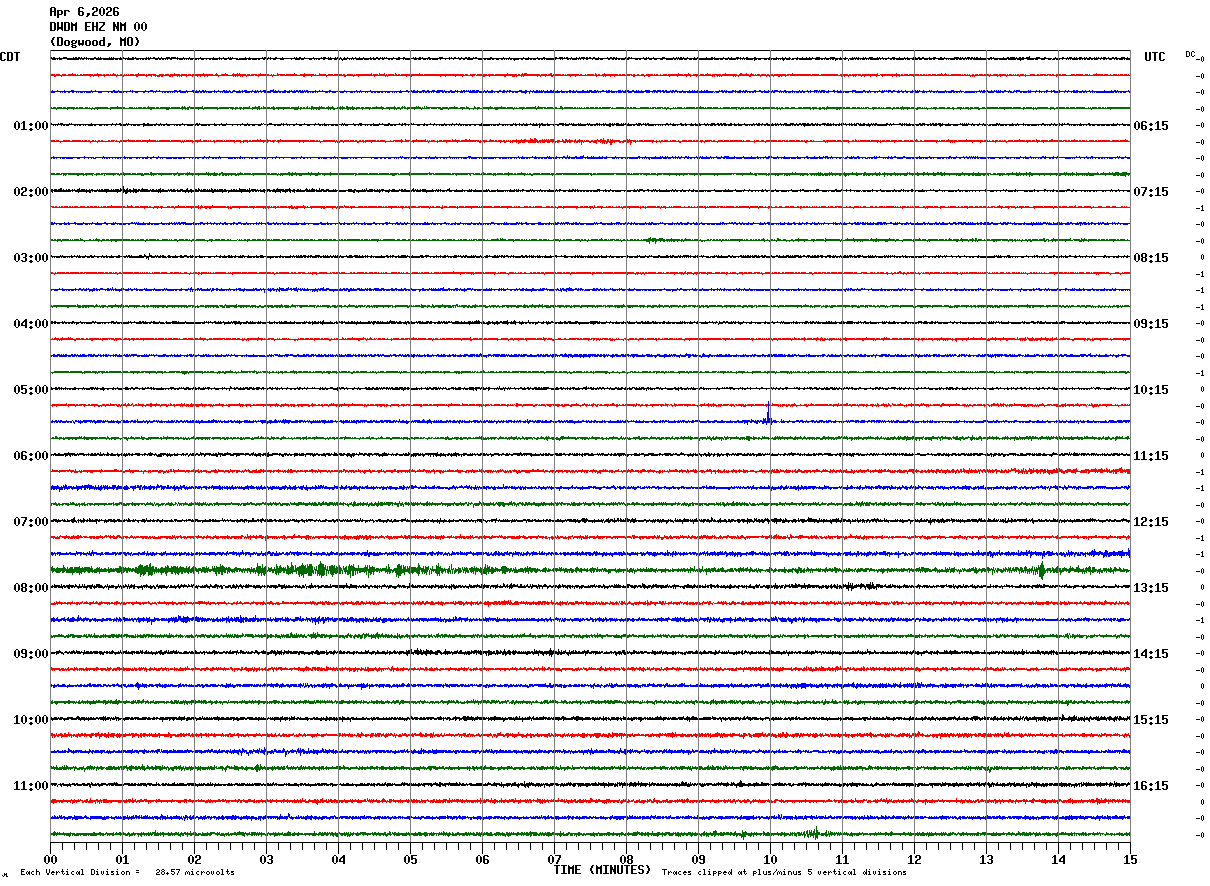Click the 09:15 UTC time label
The width and height of the screenshot is (1210, 886).
coord(1151,324)
